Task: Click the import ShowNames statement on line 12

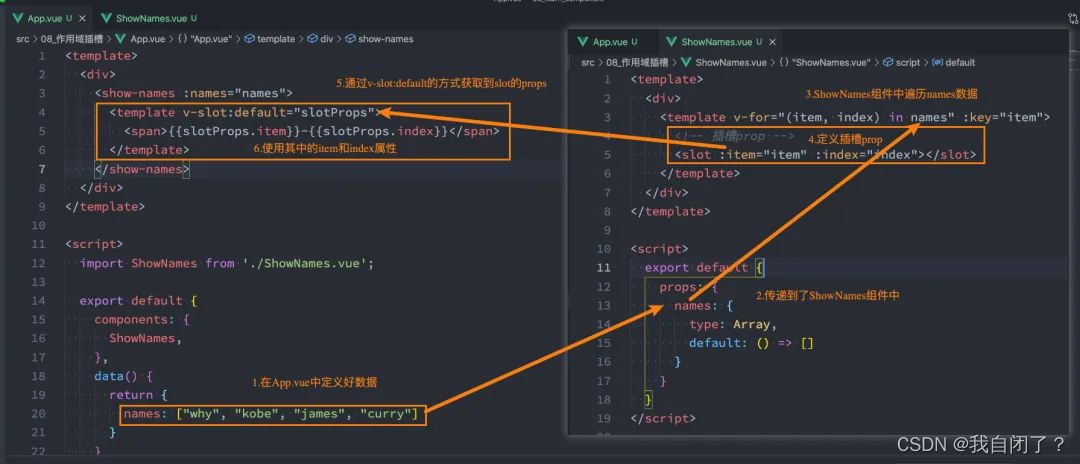Action: tap(227, 263)
